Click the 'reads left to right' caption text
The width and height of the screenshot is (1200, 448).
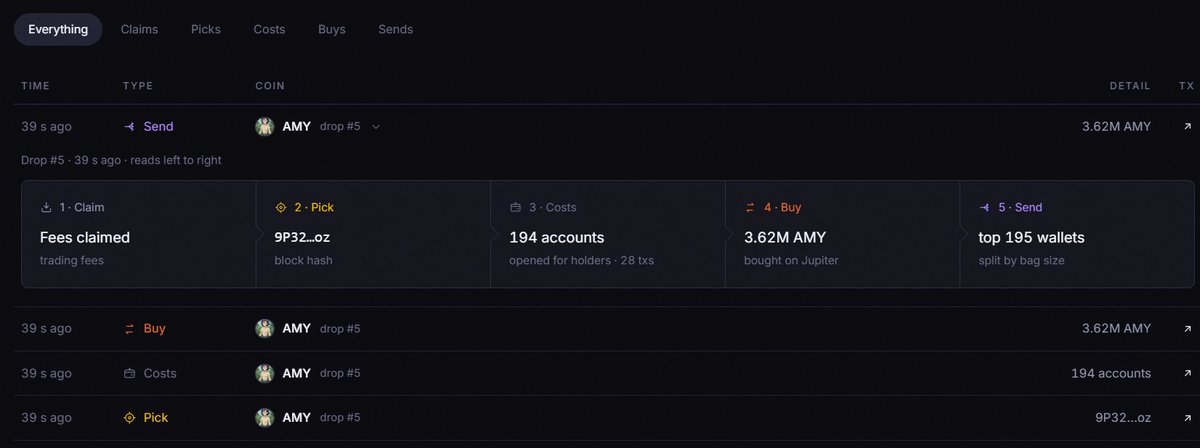176,160
